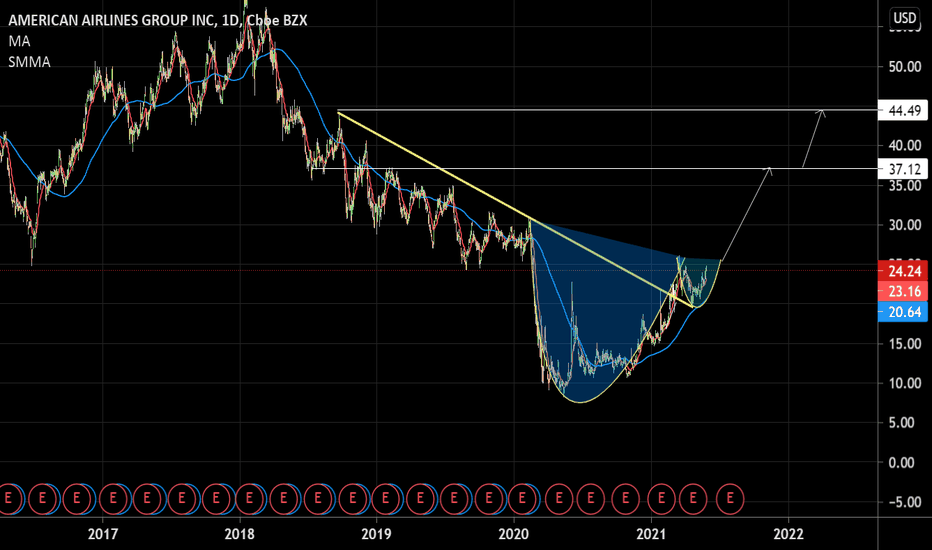Click the 2017 time axis label
932x550 pixels.
103,534
